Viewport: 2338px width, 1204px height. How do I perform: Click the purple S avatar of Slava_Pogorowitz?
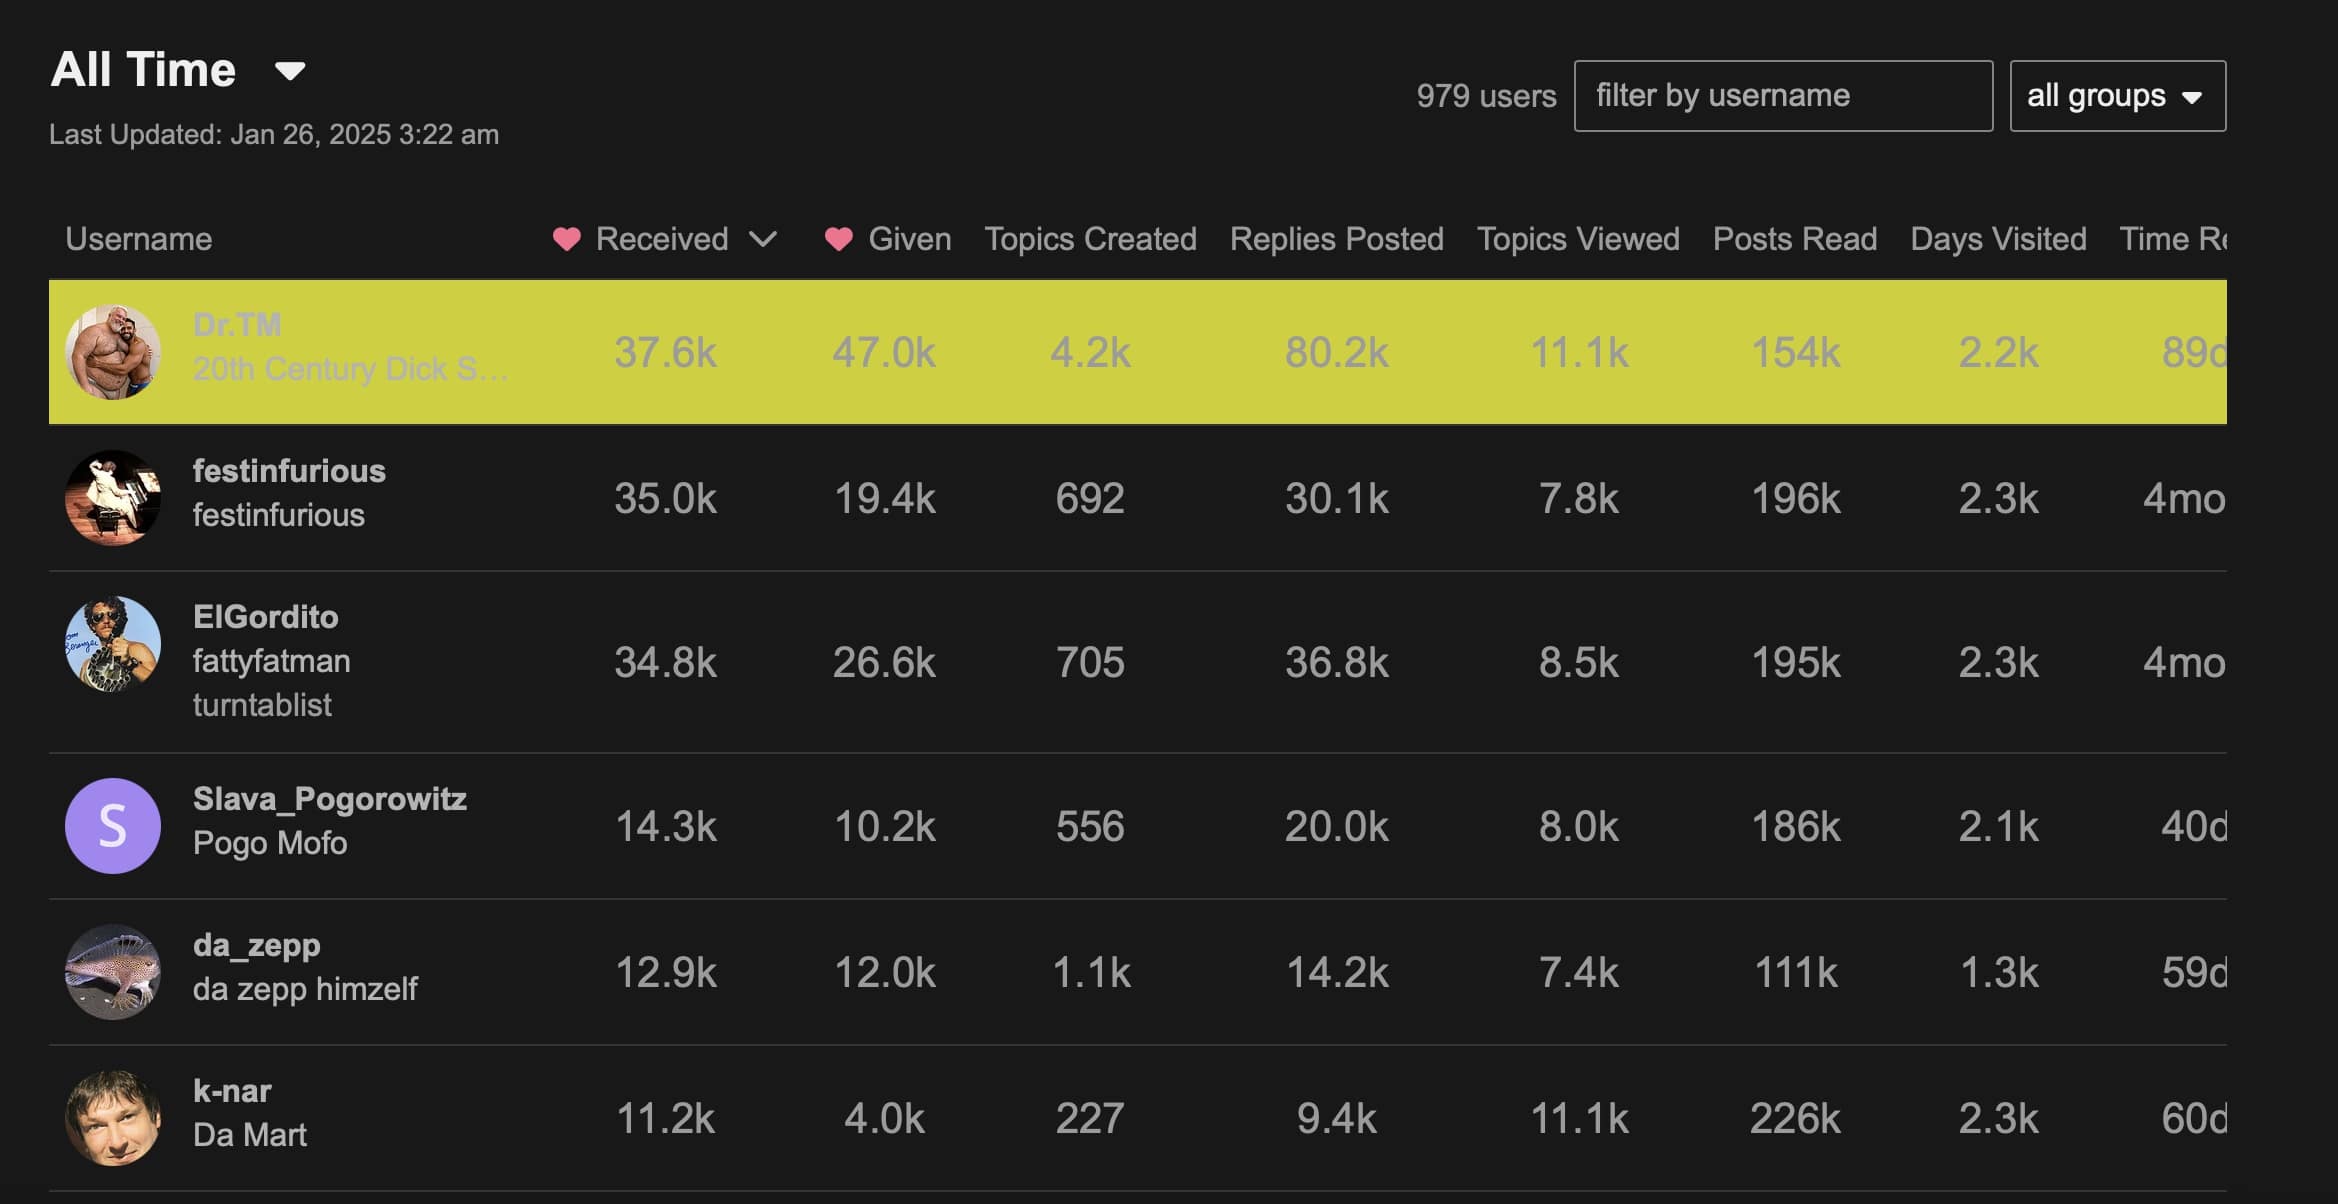point(113,826)
